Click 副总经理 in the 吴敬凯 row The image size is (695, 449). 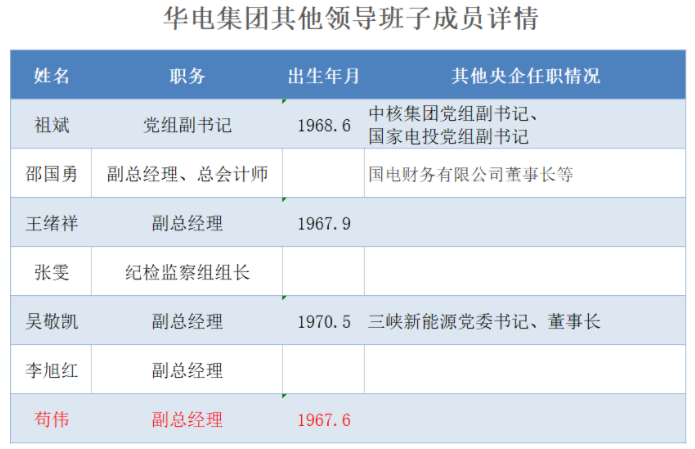pos(187,321)
